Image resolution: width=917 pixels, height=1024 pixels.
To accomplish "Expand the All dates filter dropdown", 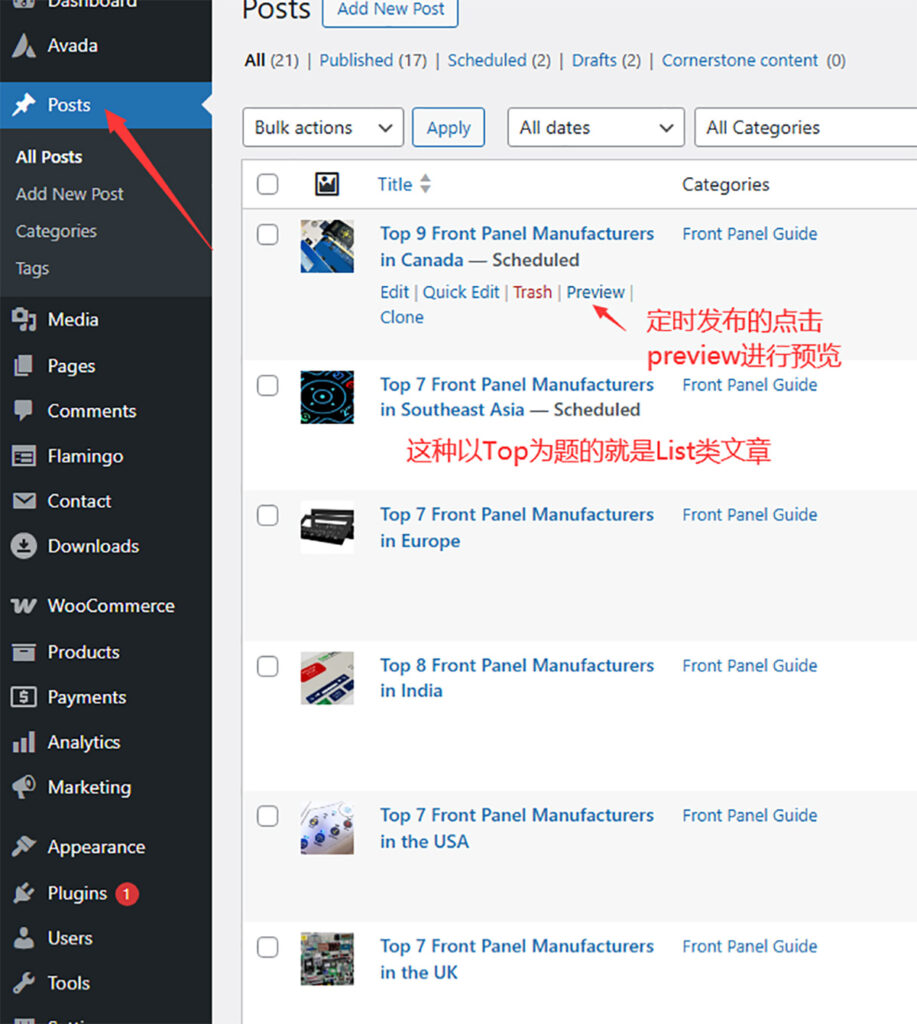I will [x=595, y=128].
